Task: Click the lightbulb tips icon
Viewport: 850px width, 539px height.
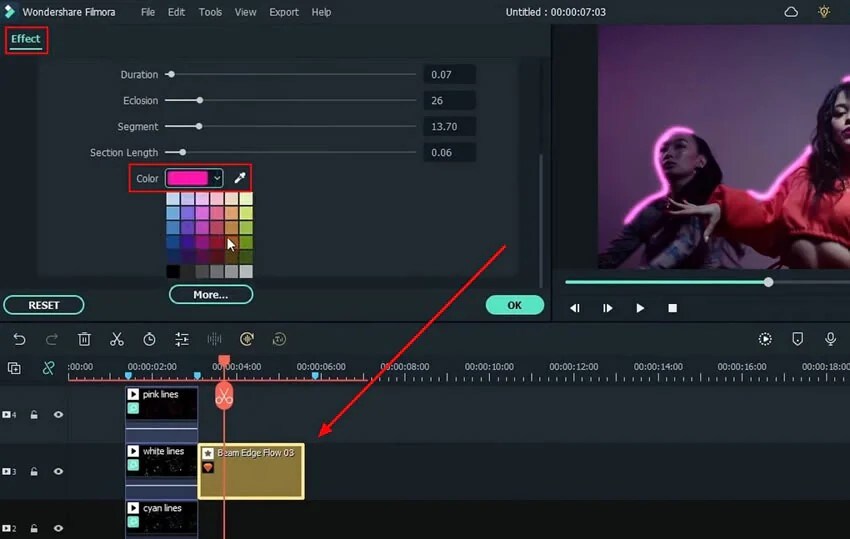Action: (824, 11)
